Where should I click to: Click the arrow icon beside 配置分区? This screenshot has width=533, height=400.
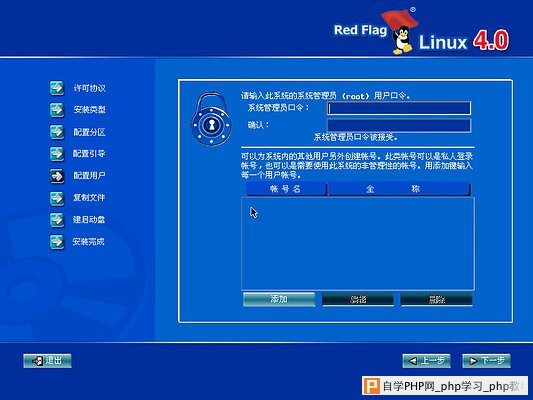point(57,132)
